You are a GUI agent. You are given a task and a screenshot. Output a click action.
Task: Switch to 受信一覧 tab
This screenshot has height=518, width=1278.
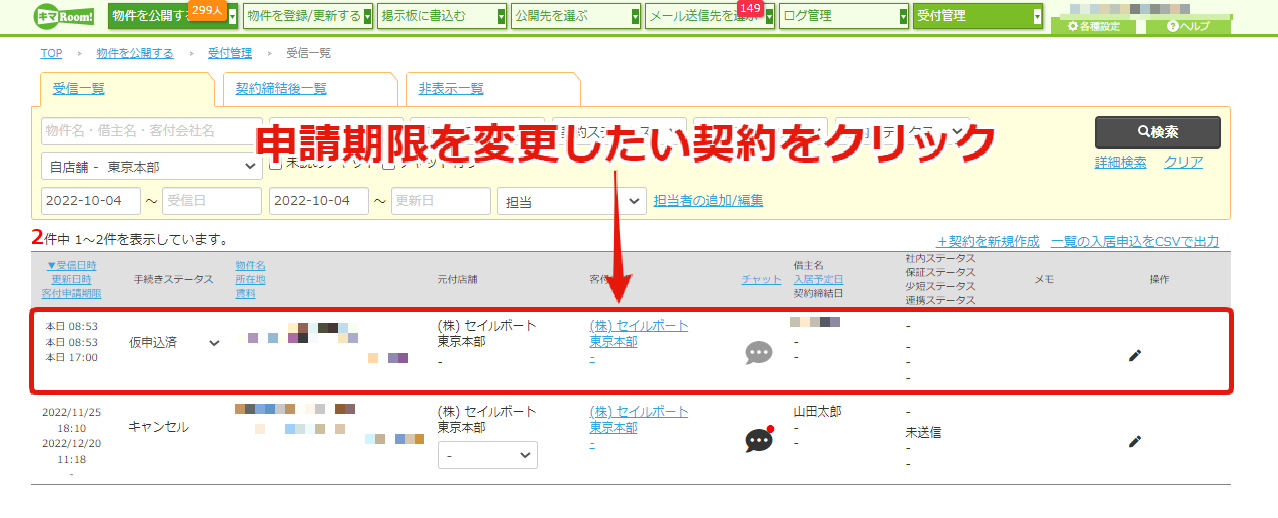79,88
